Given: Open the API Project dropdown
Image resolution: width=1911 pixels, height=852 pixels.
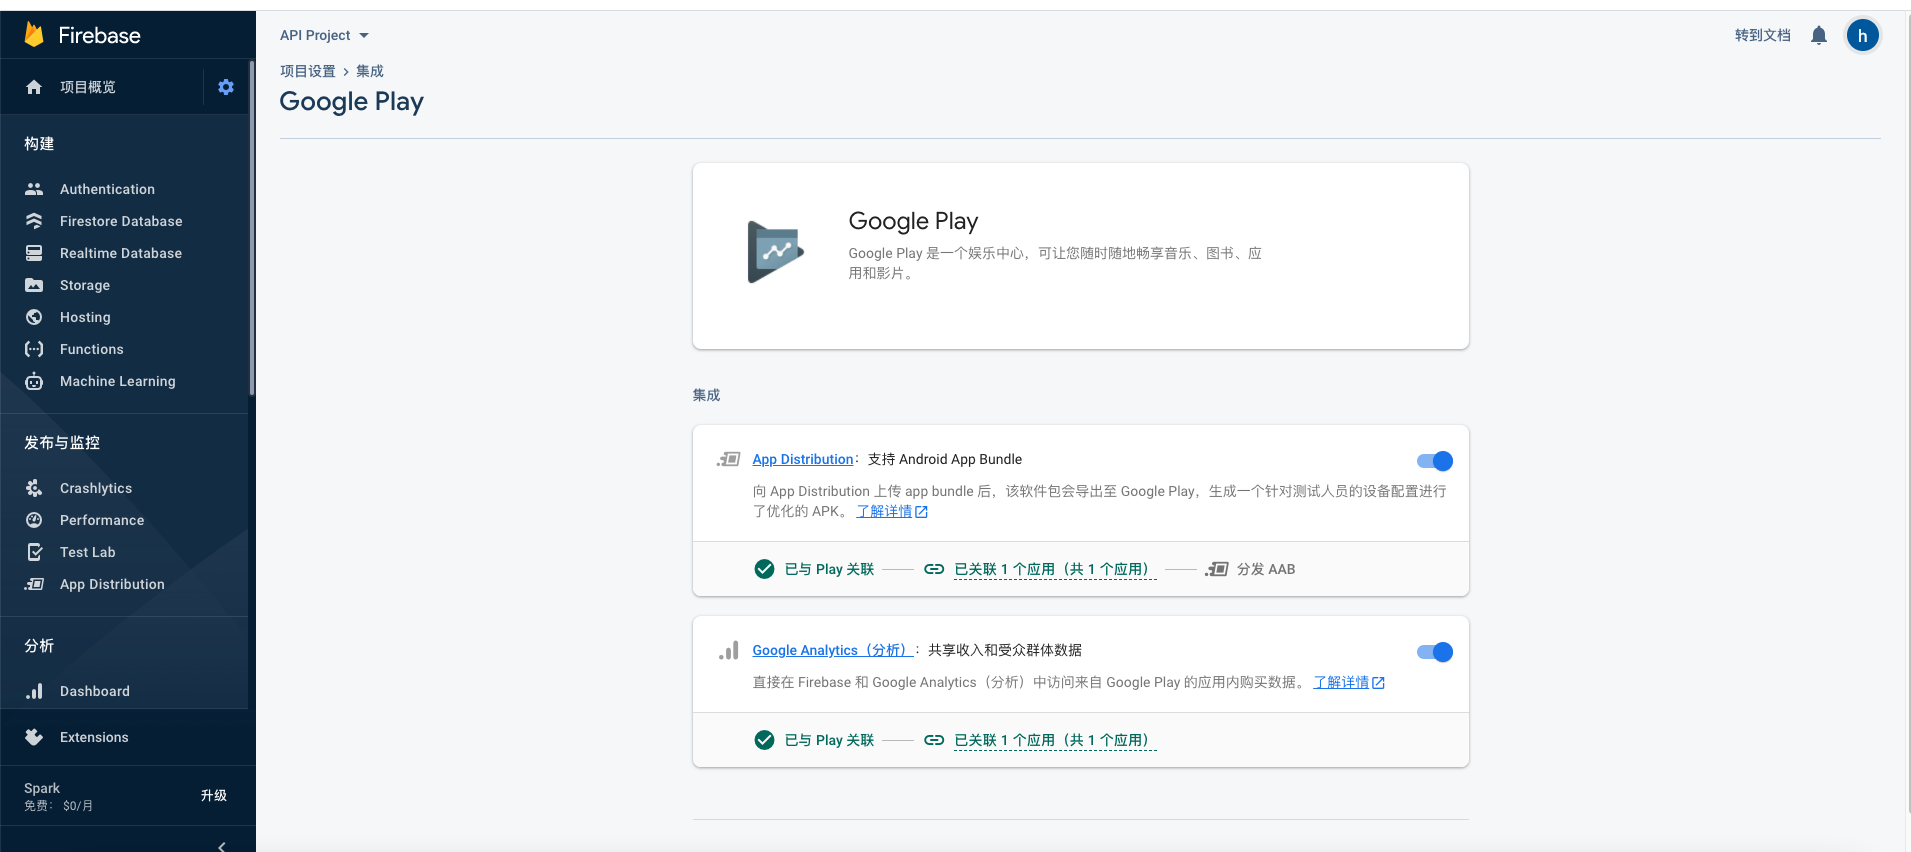Looking at the screenshot, I should pyautogui.click(x=324, y=35).
